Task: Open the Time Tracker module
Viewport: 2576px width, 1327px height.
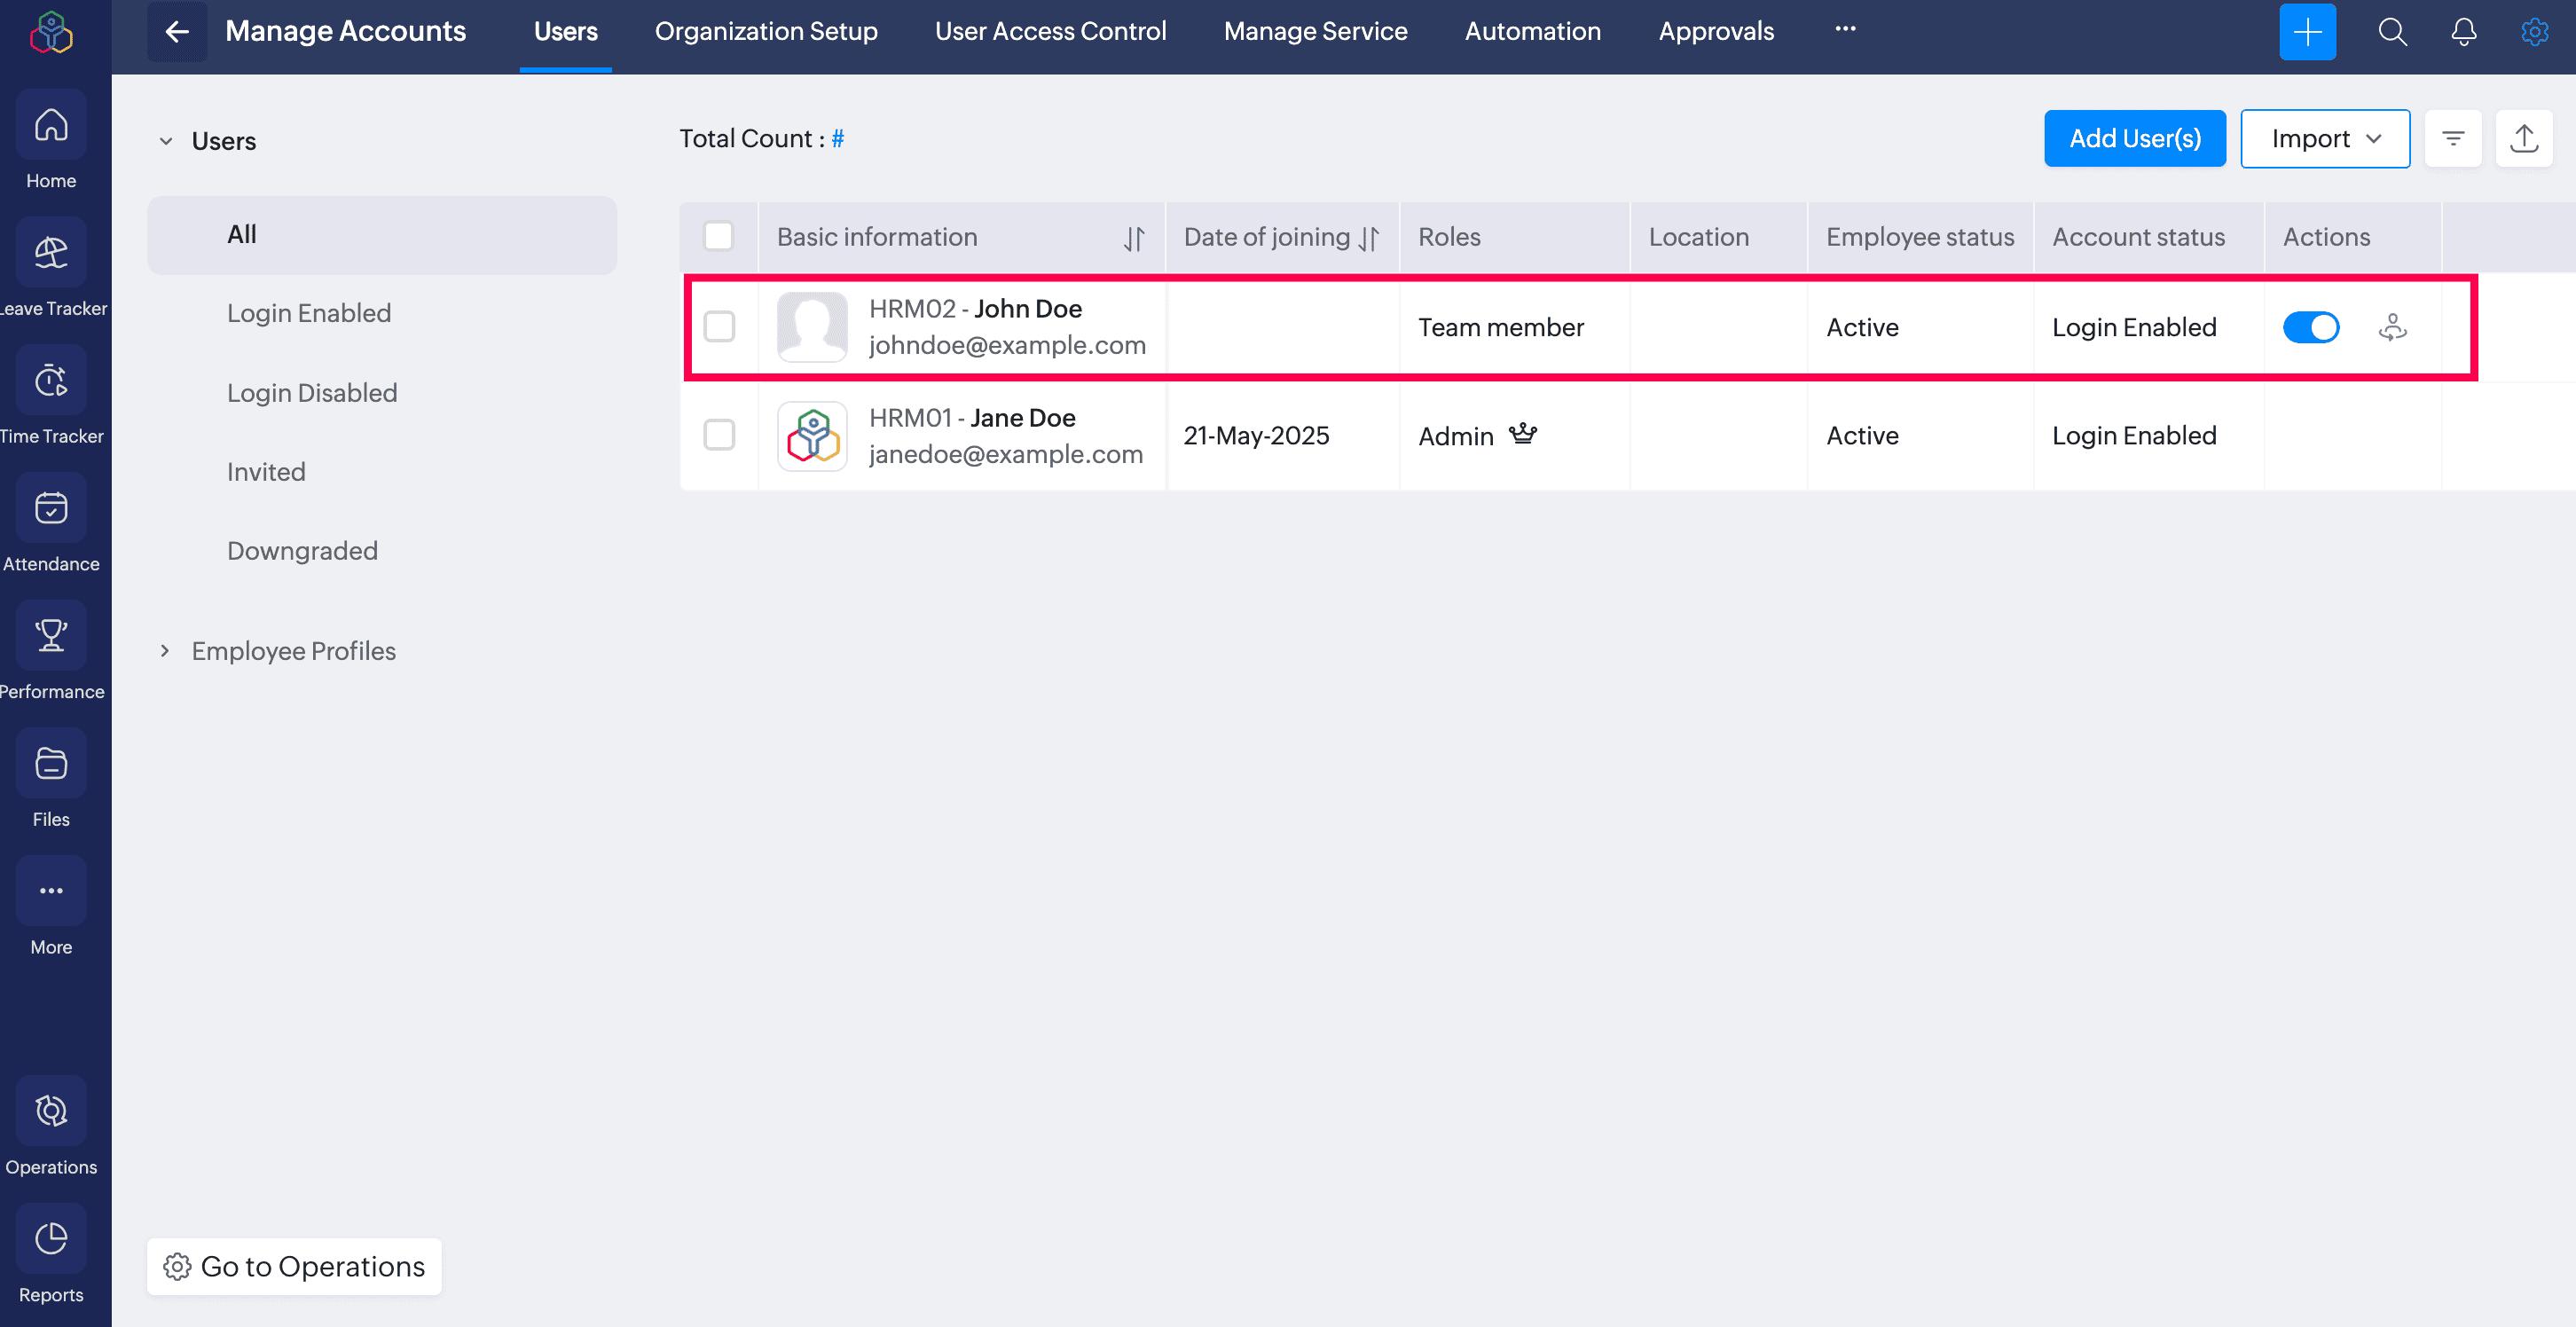Action: (51, 382)
